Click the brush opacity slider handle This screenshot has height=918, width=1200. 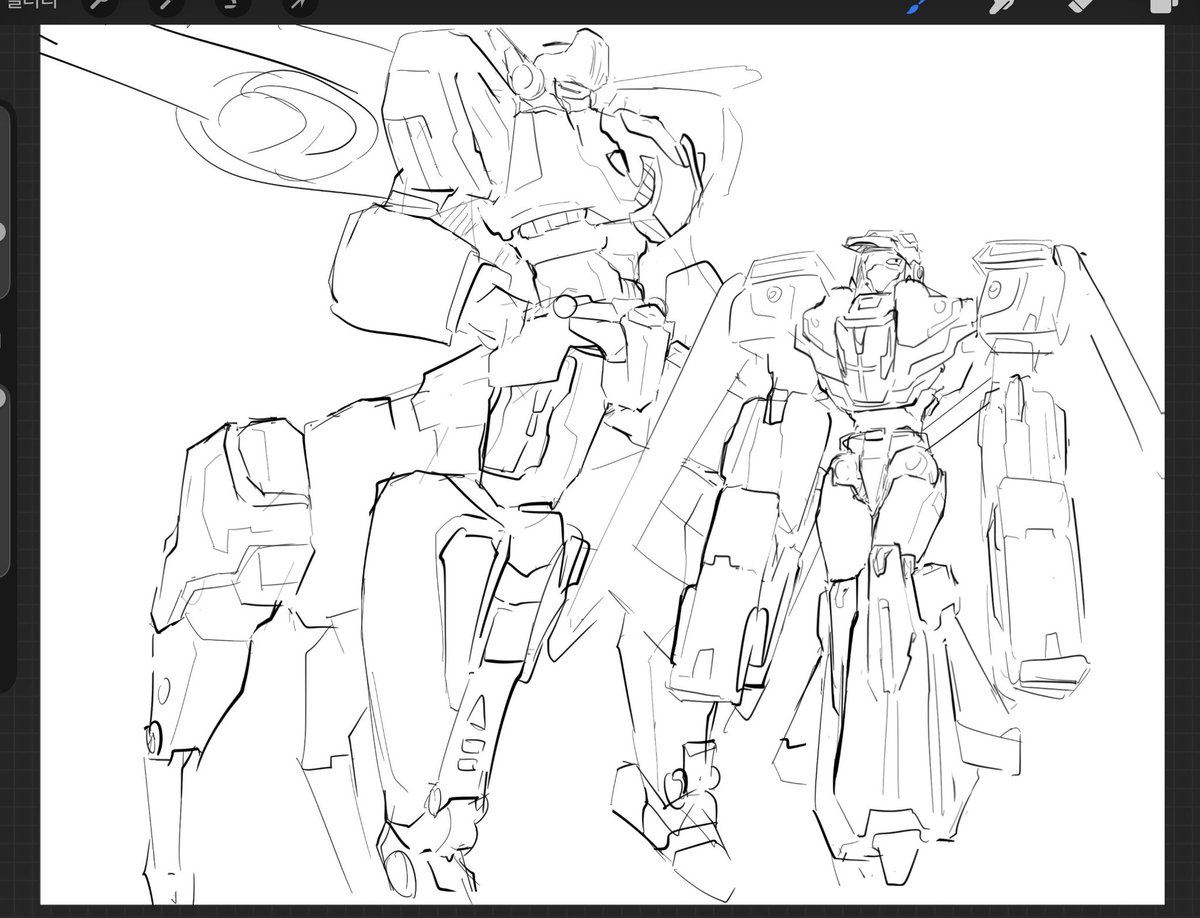[x=3, y=398]
